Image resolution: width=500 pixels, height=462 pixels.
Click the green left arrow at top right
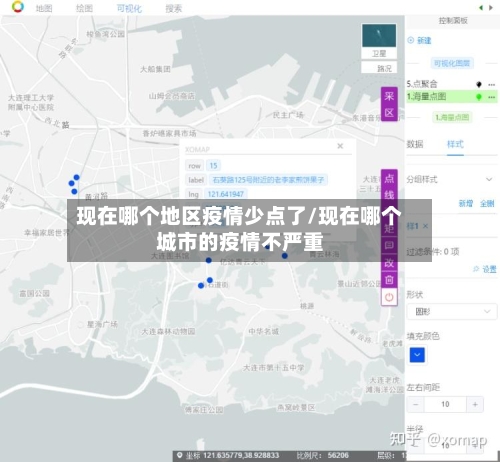pyautogui.click(x=481, y=8)
